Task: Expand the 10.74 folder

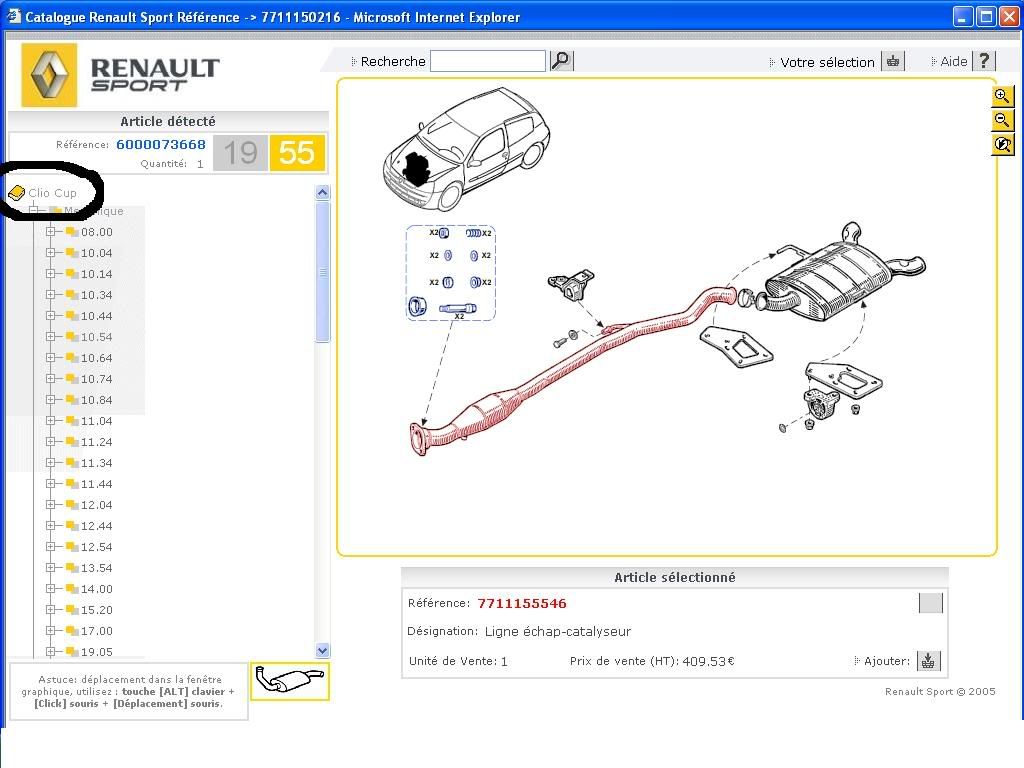Action: tap(50, 379)
